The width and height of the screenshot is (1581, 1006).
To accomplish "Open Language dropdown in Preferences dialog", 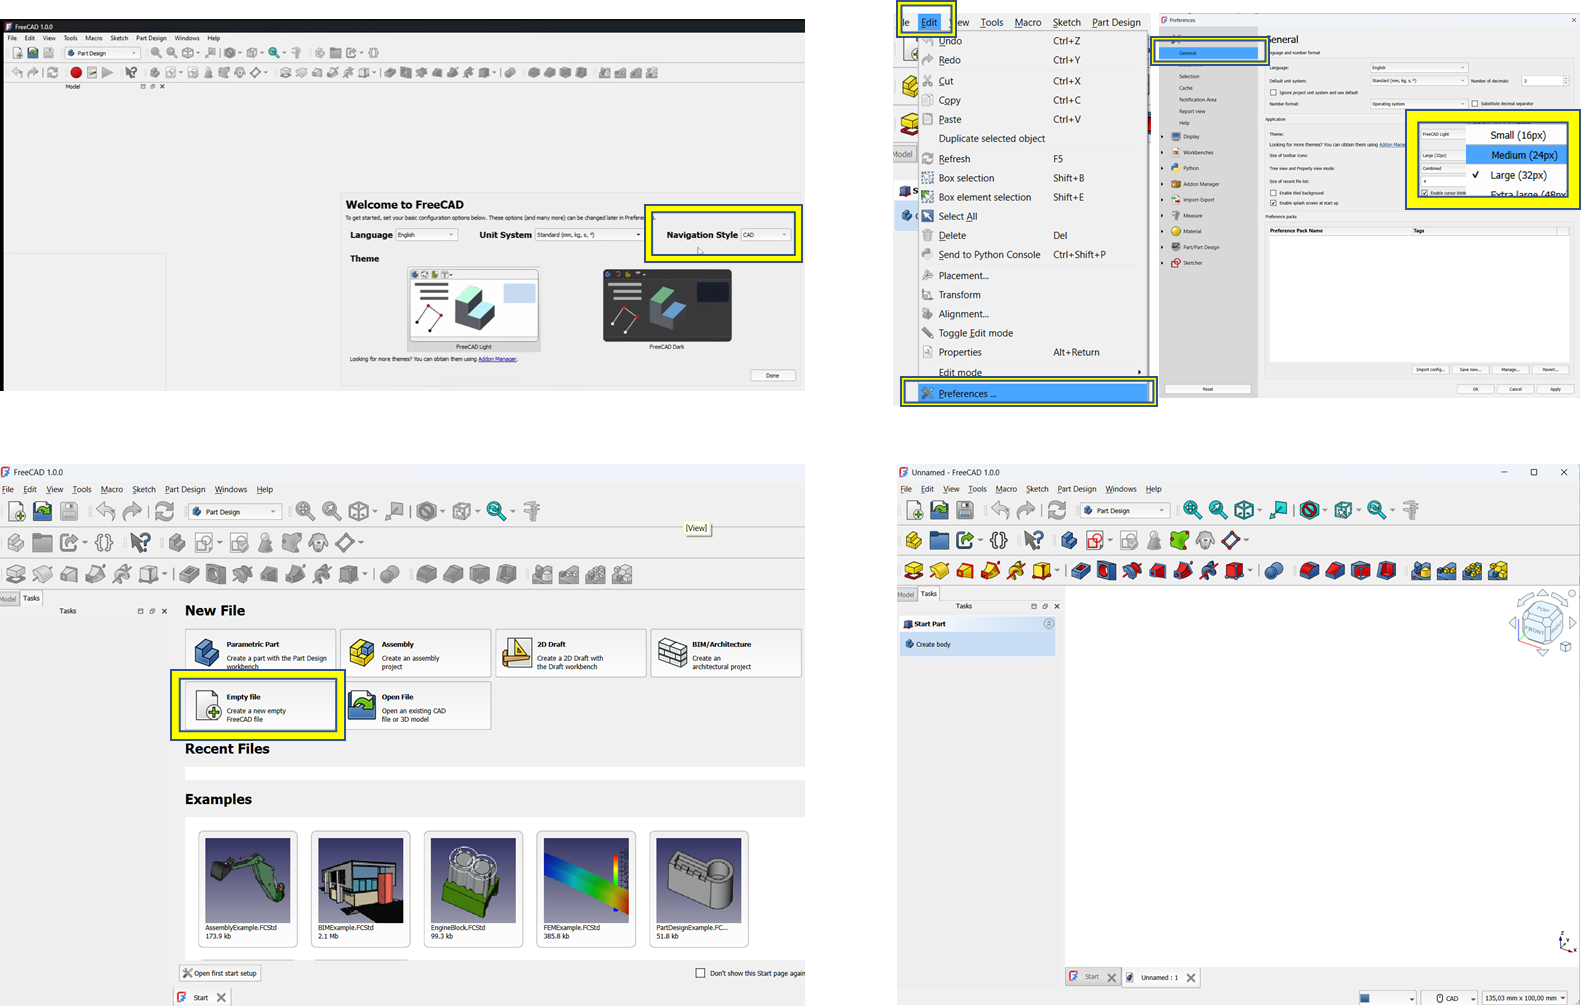I will (1418, 68).
